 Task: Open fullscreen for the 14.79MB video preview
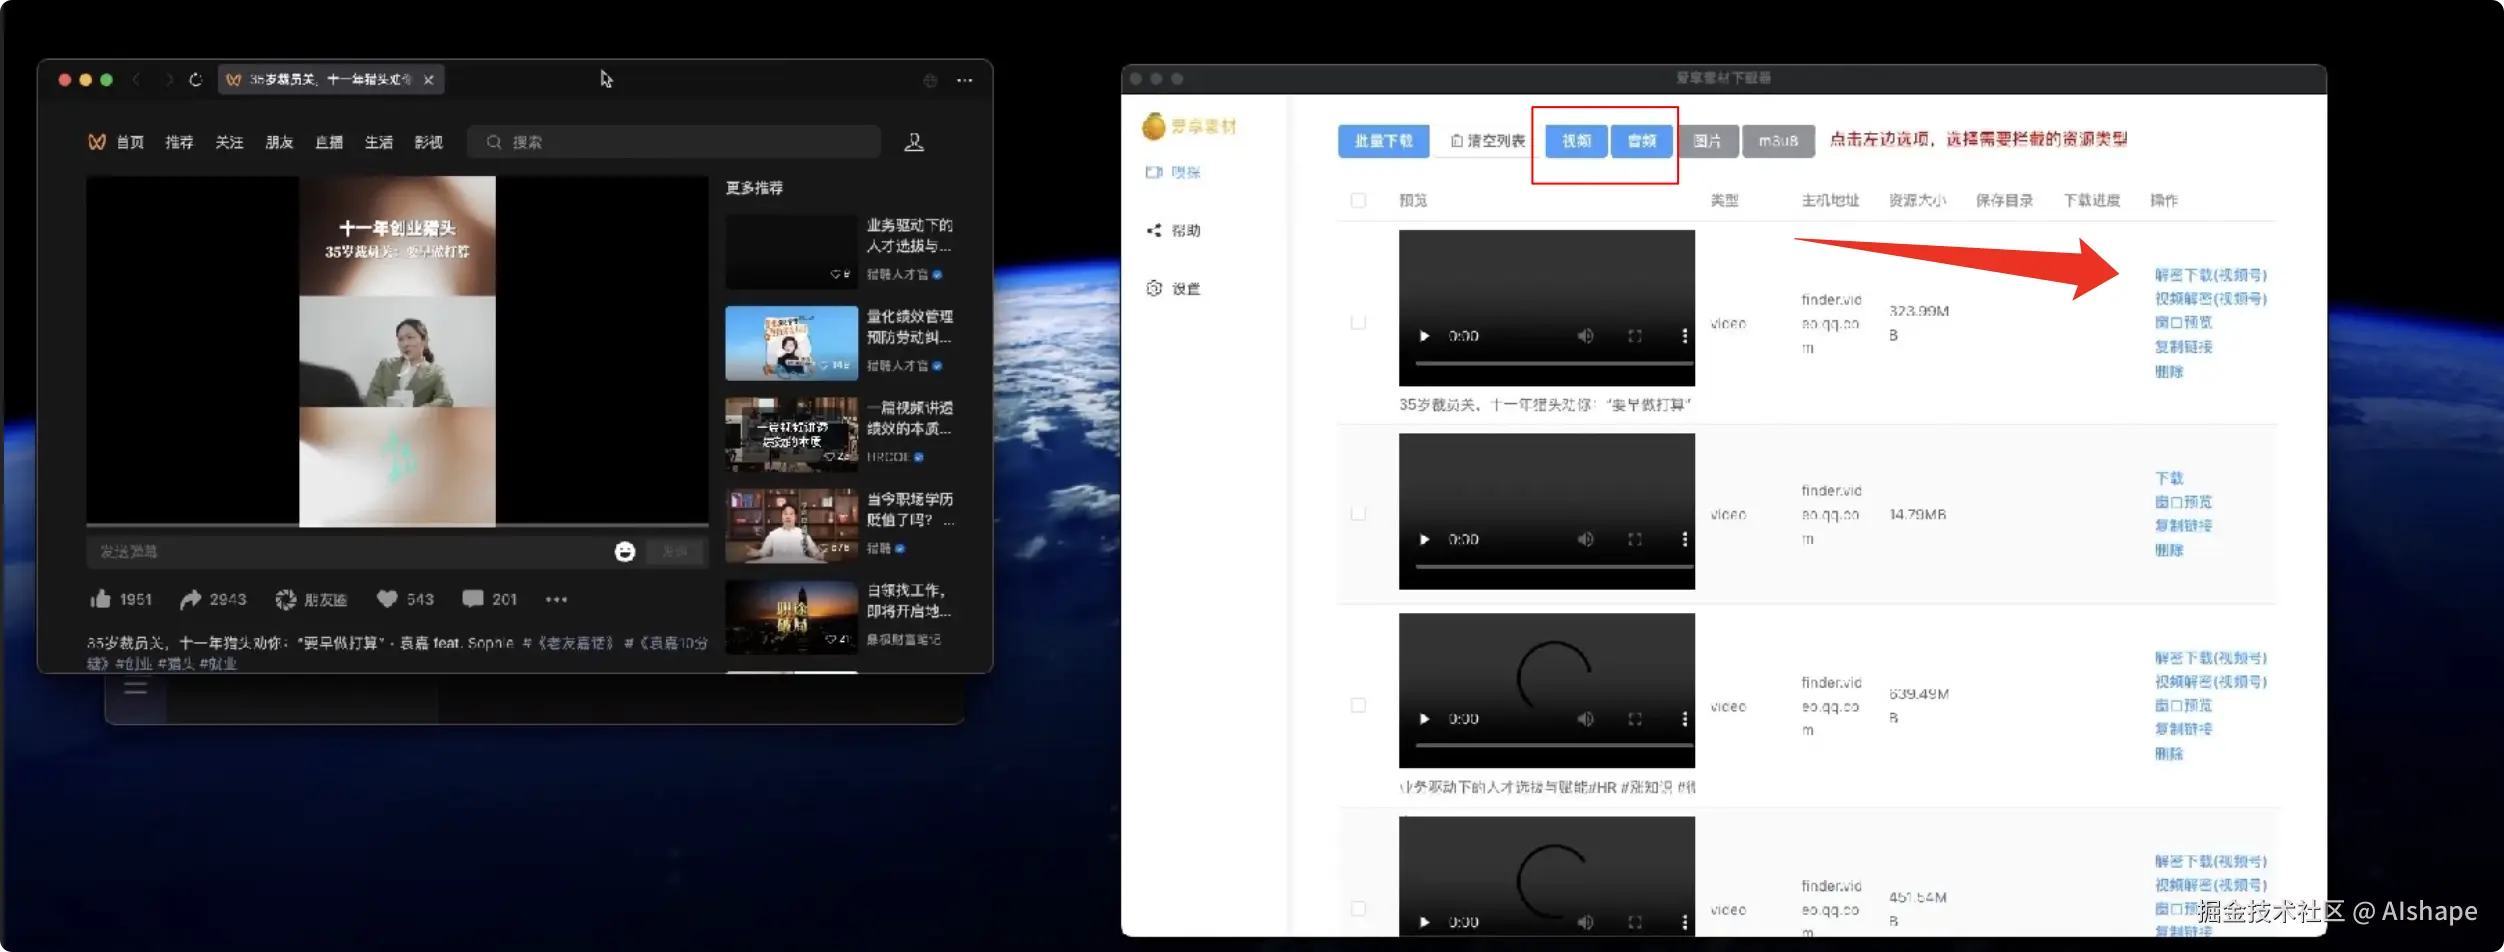point(1635,539)
